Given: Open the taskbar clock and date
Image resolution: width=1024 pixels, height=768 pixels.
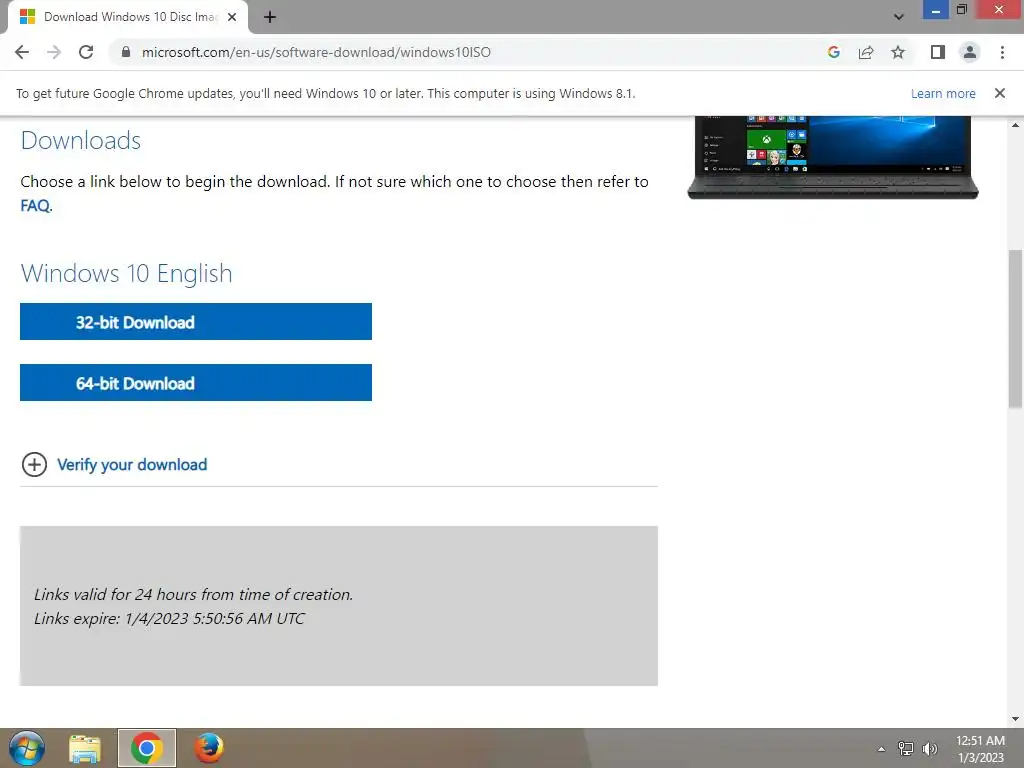Looking at the screenshot, I should tap(980, 749).
